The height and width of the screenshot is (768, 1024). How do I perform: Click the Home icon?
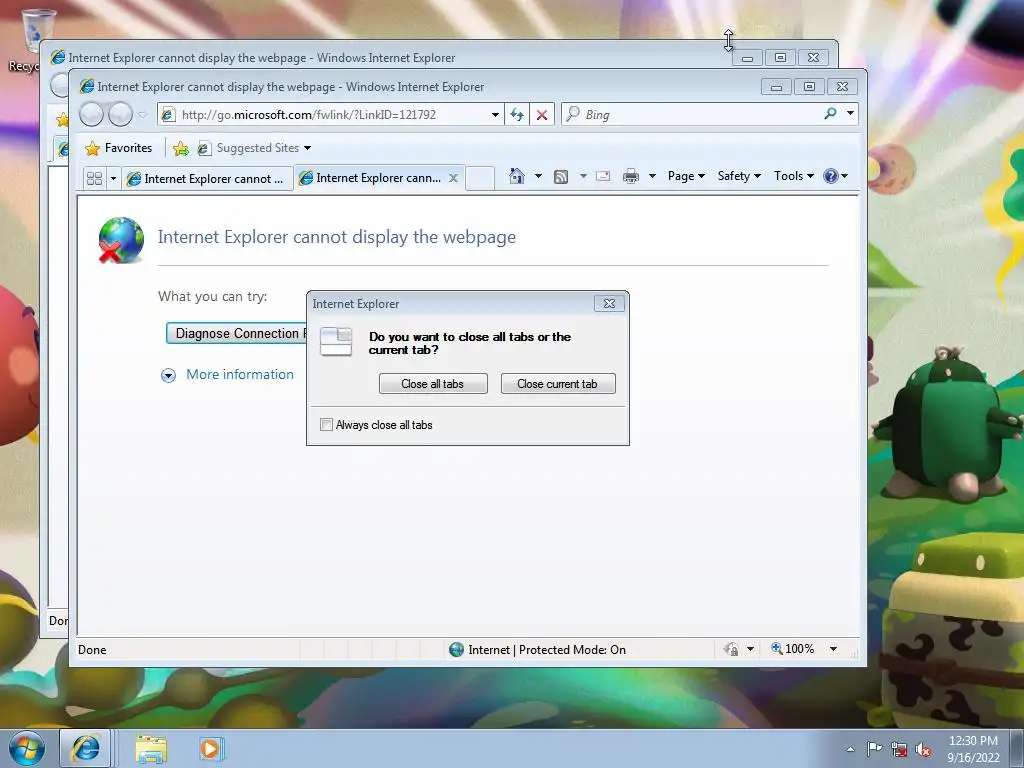pos(517,176)
